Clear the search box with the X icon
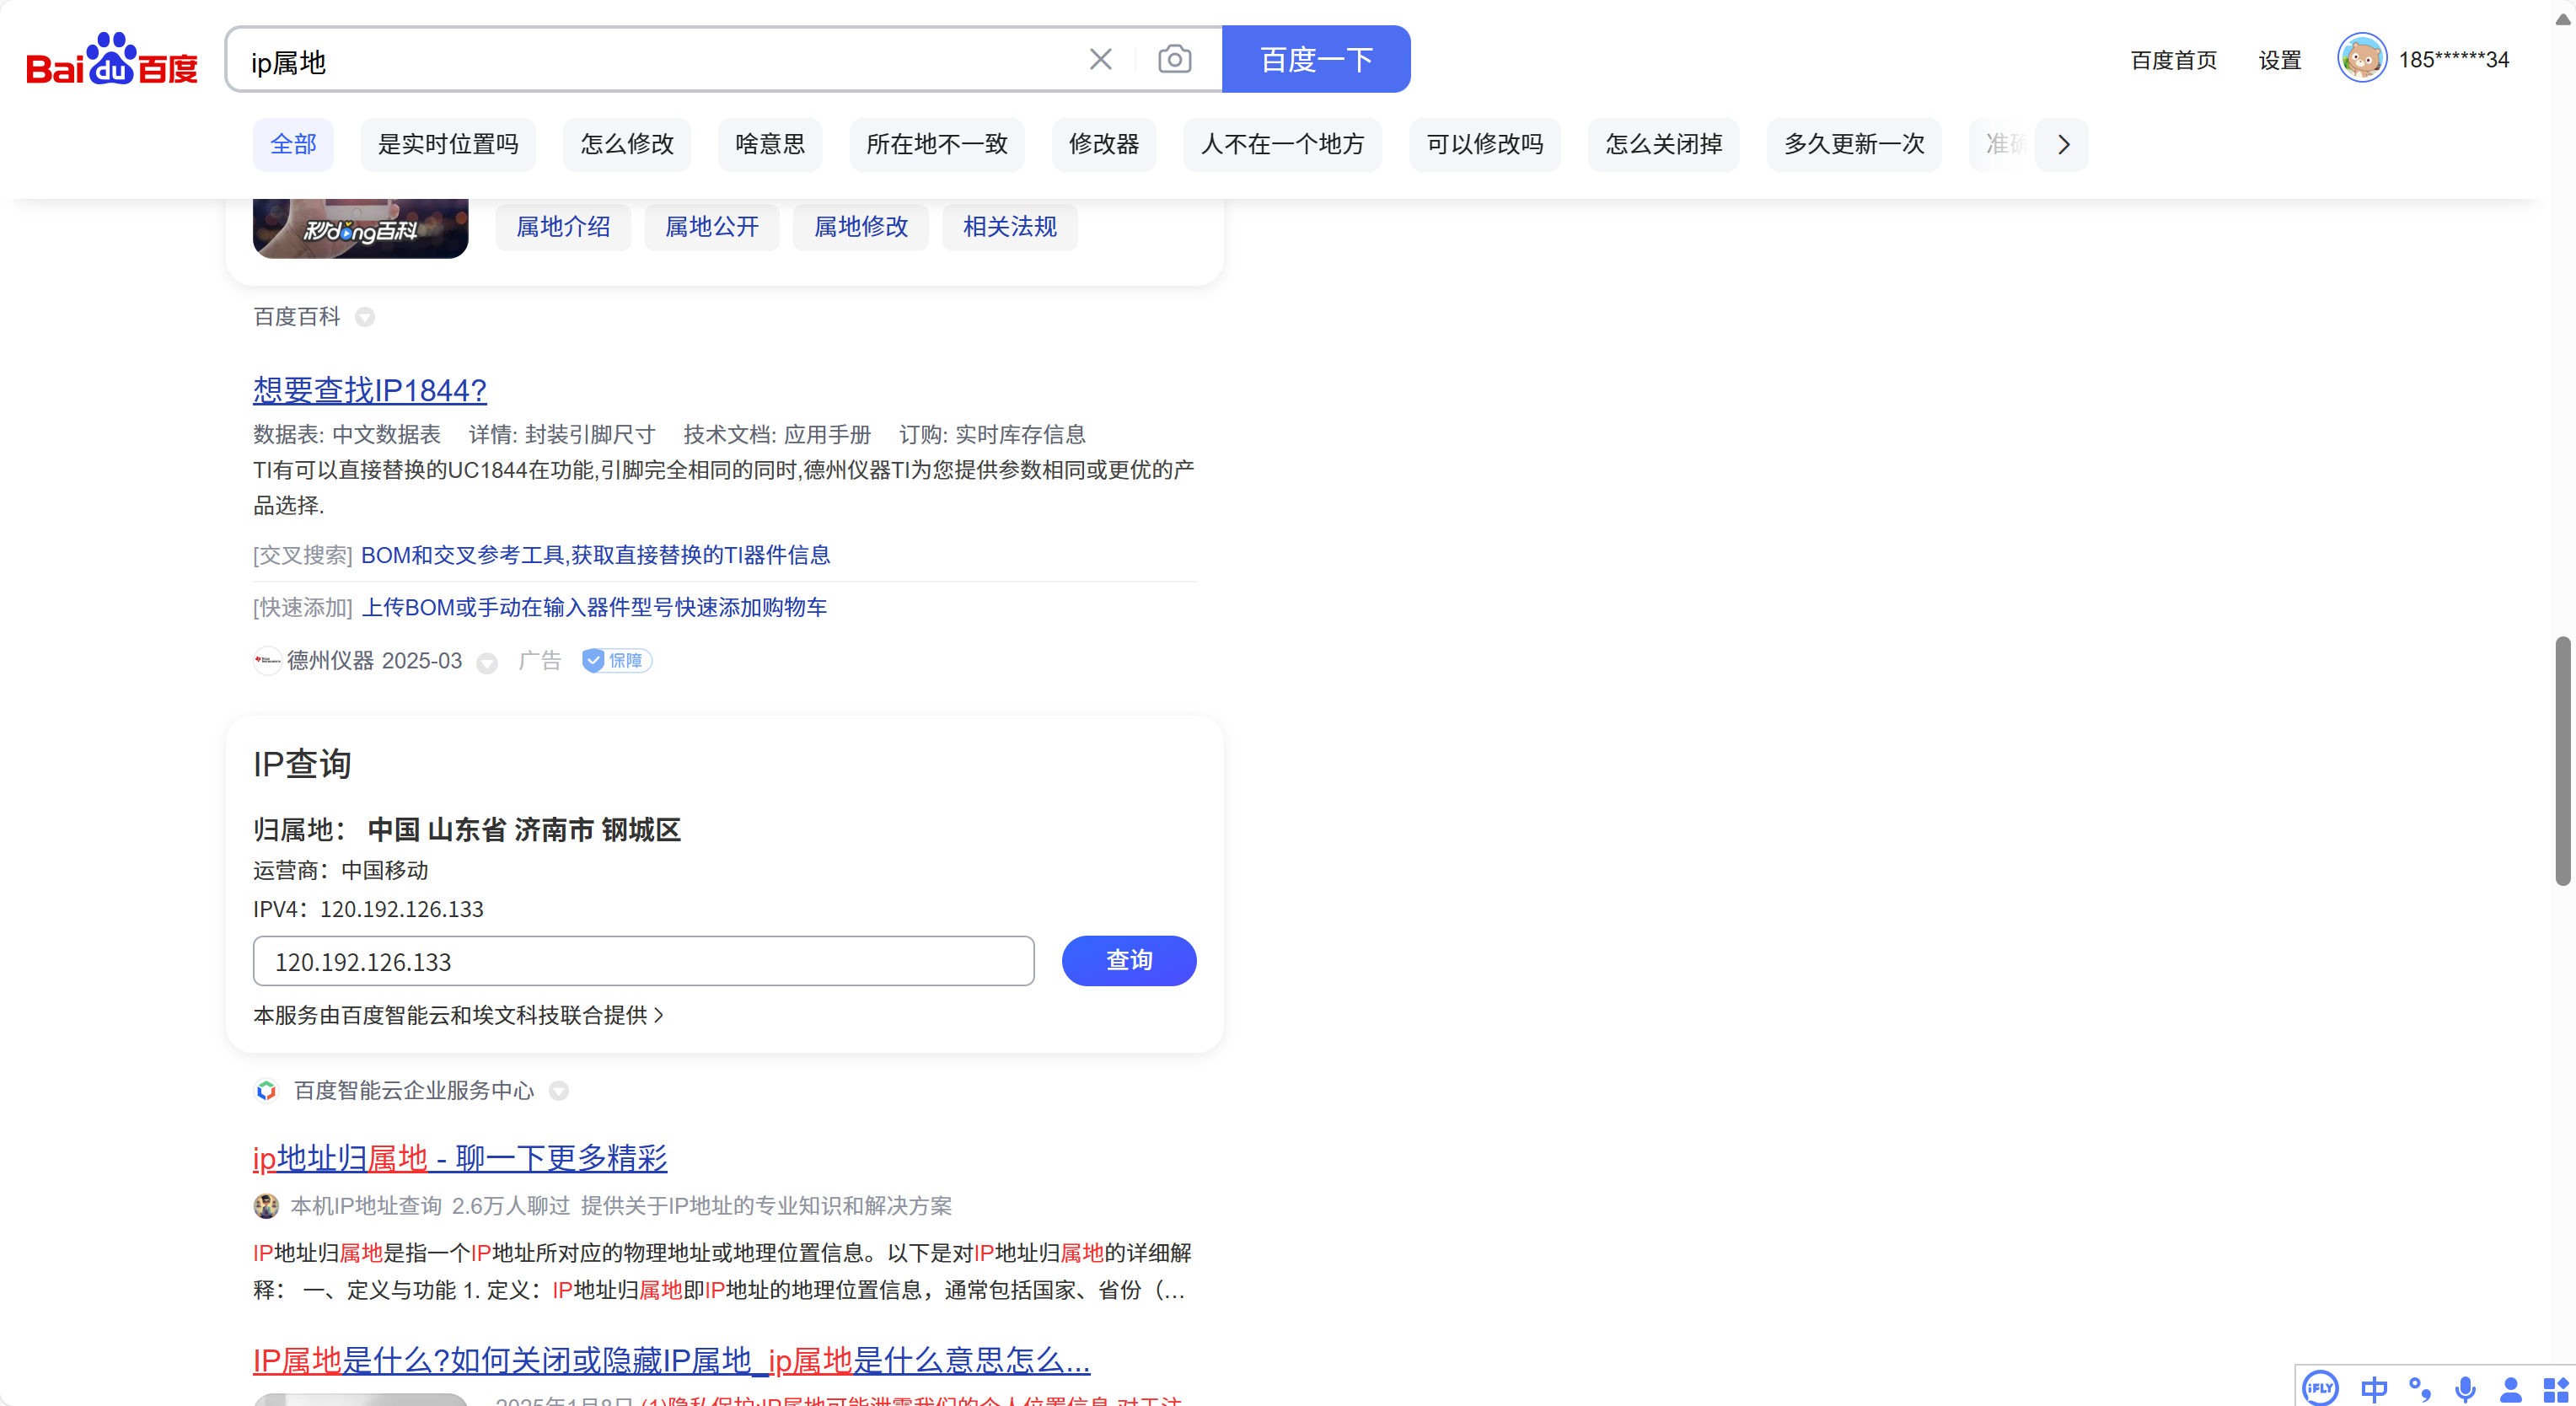The height and width of the screenshot is (1406, 2576). click(x=1100, y=60)
